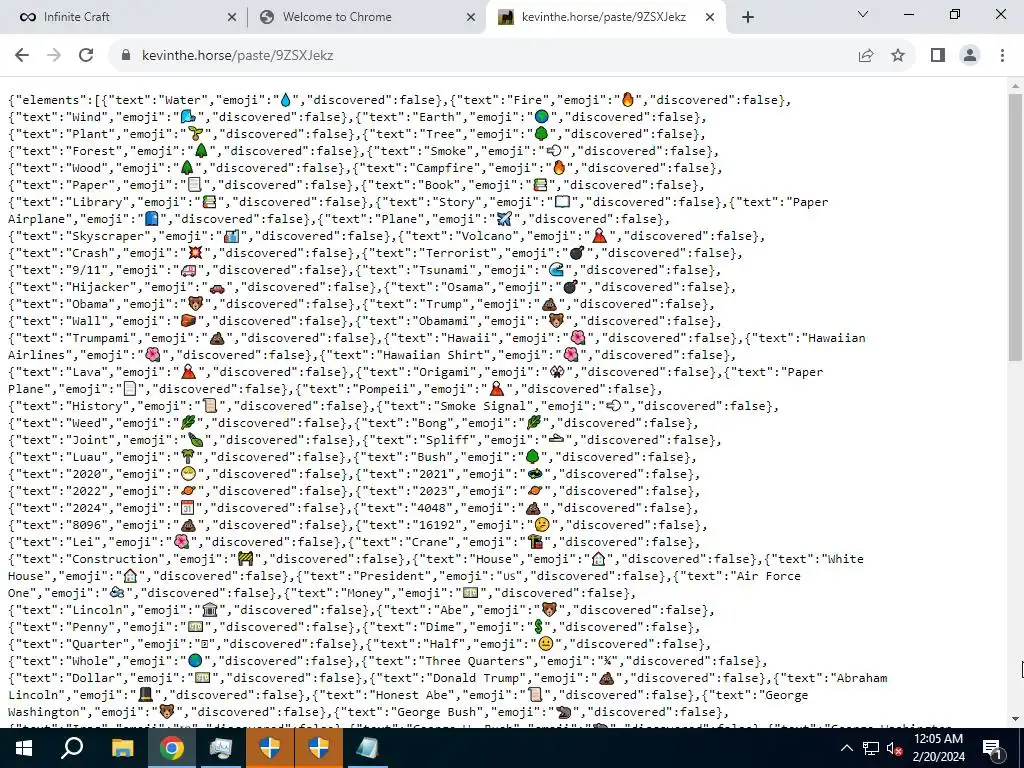The height and width of the screenshot is (768, 1024).
Task: Open the notification center
Action: tap(991, 748)
